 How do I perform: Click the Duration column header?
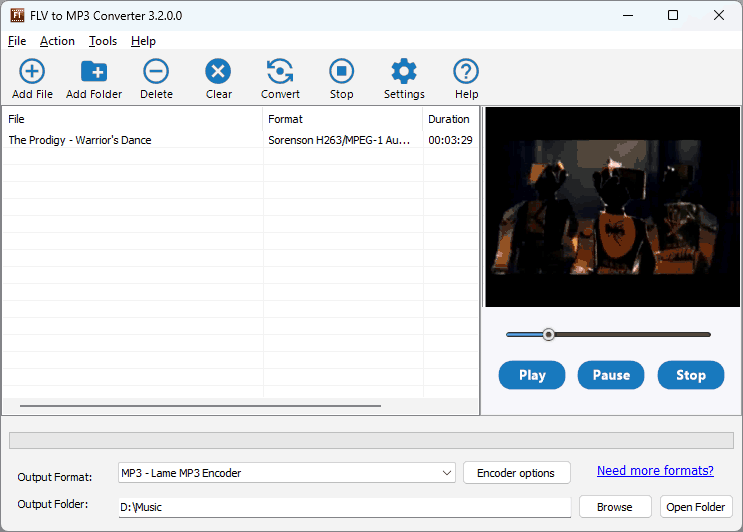[451, 119]
